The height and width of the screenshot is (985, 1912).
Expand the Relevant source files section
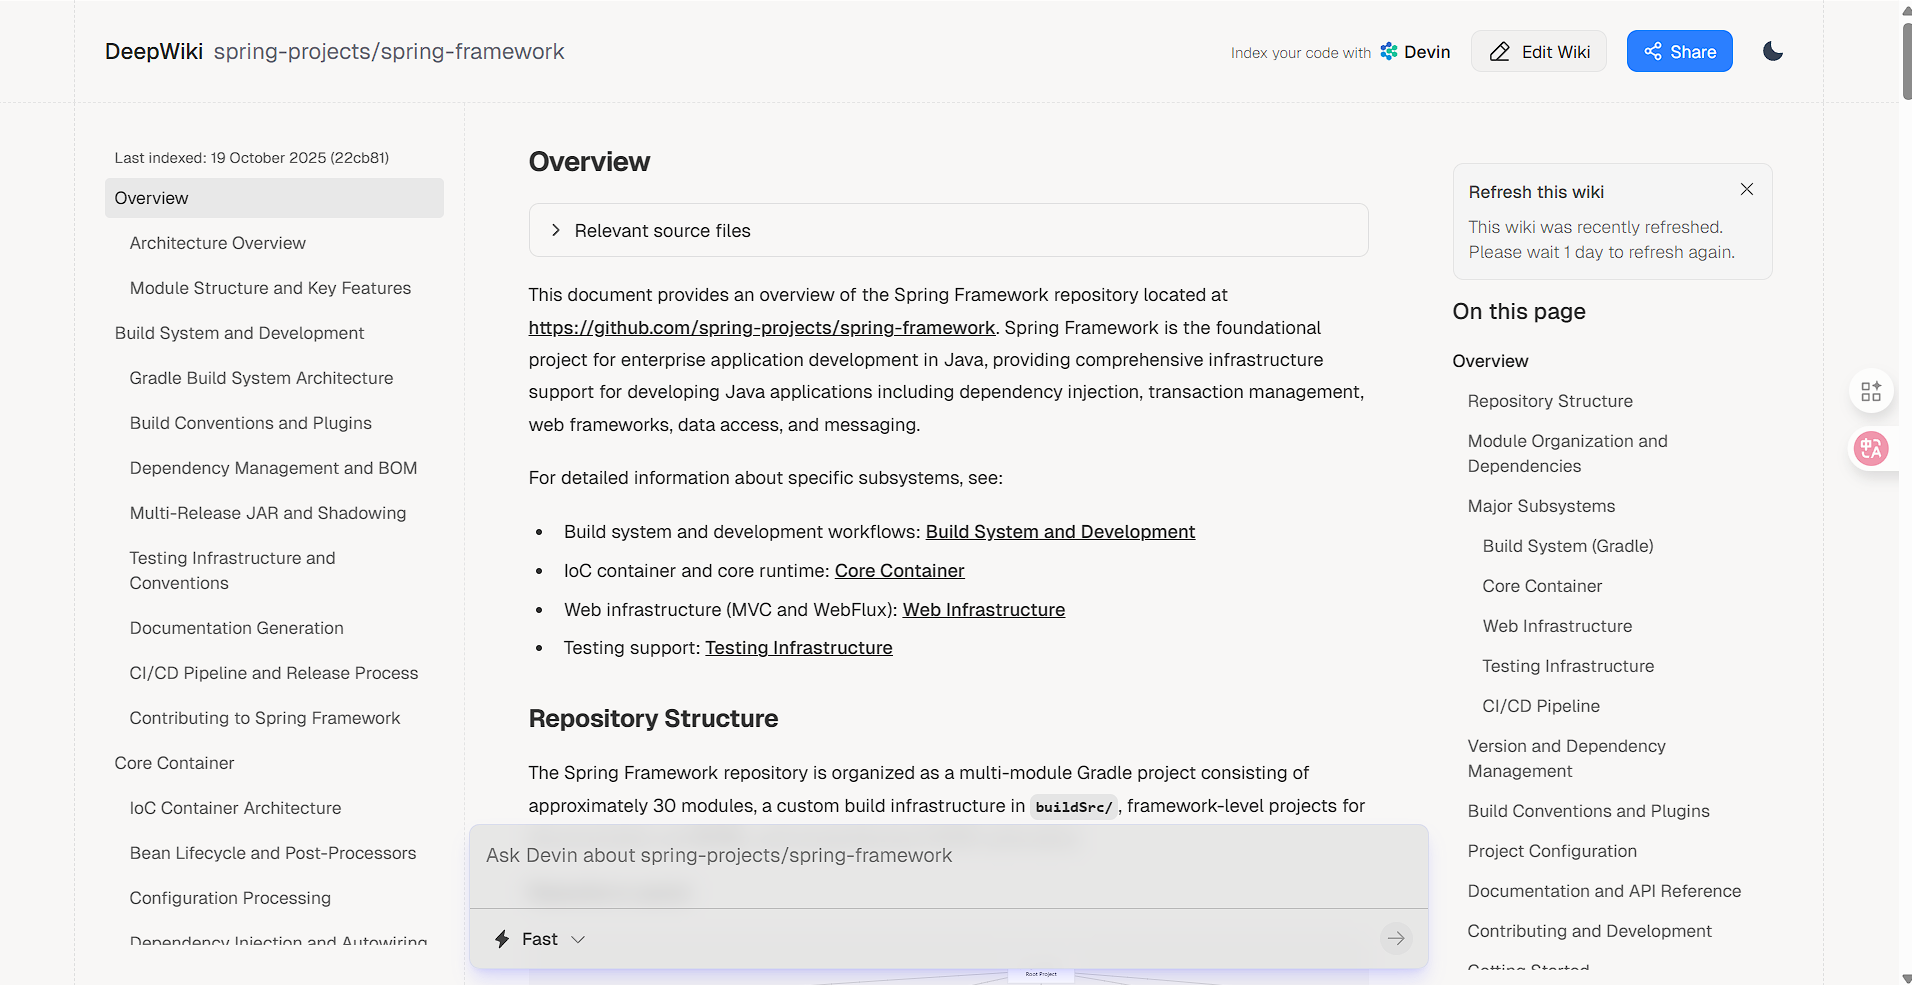[x=948, y=230]
